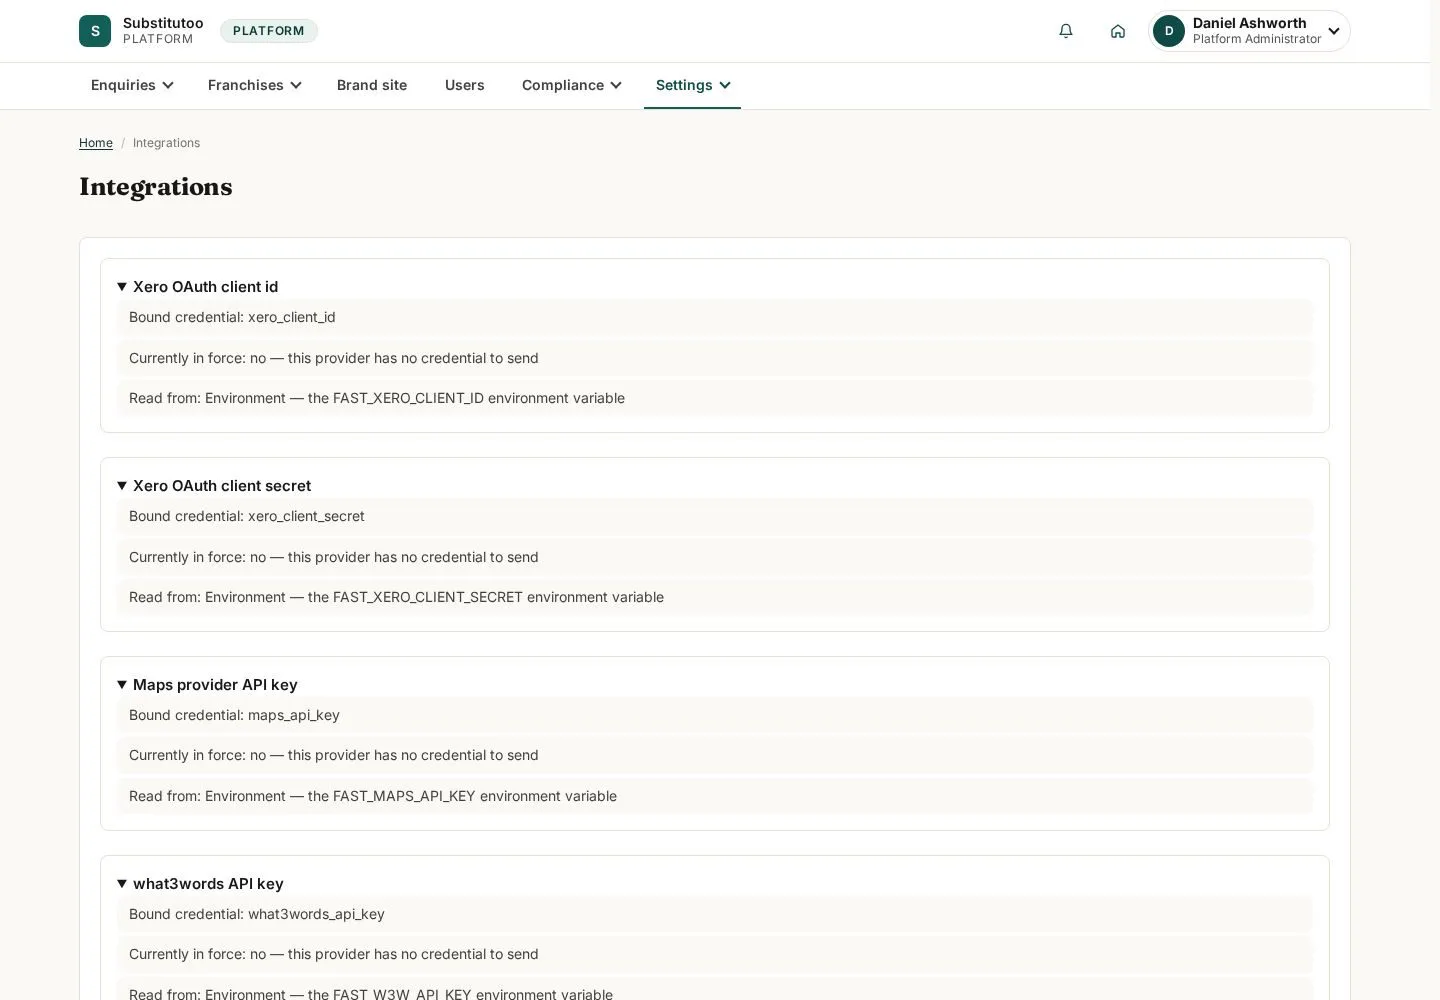1440x1000 pixels.
Task: Expand the Franchises menu
Action: [254, 85]
